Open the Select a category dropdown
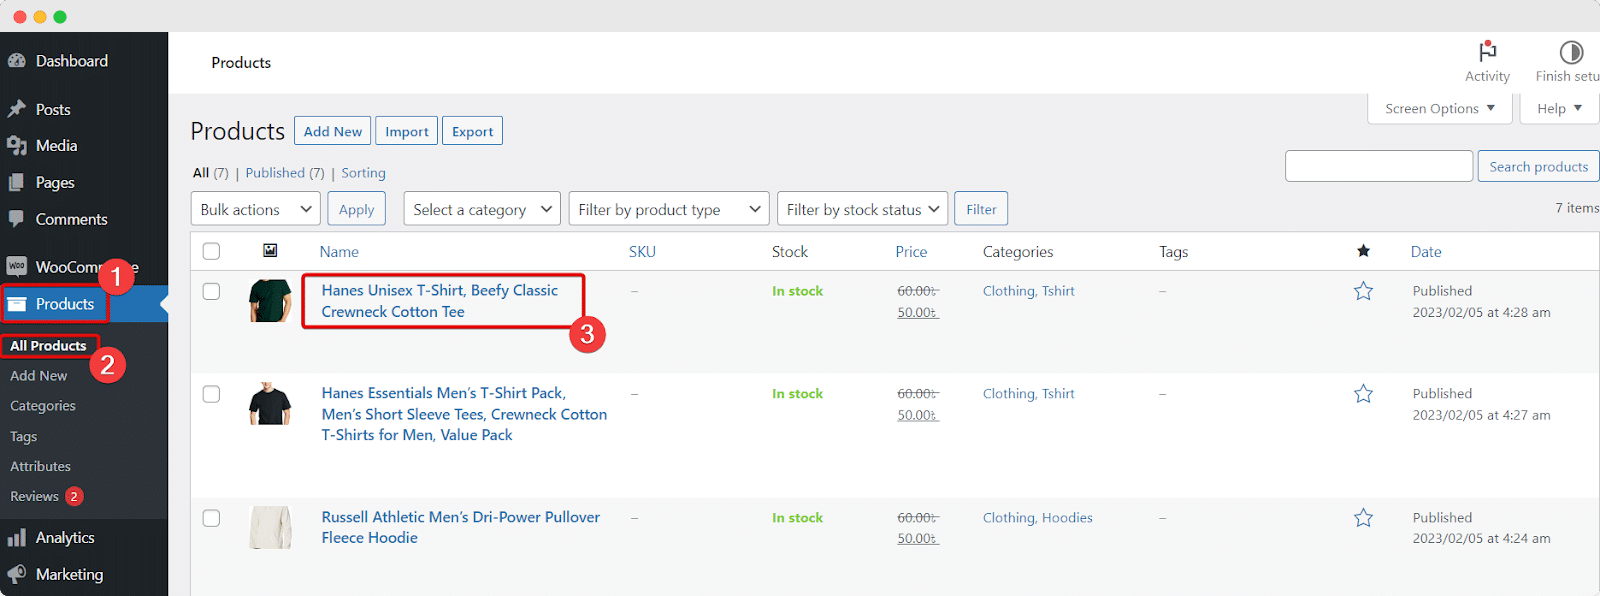 click(482, 209)
